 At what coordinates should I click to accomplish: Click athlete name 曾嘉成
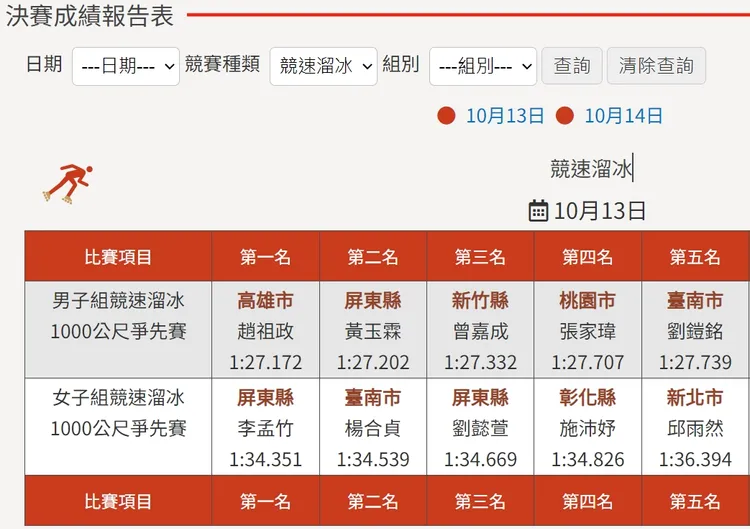point(480,331)
